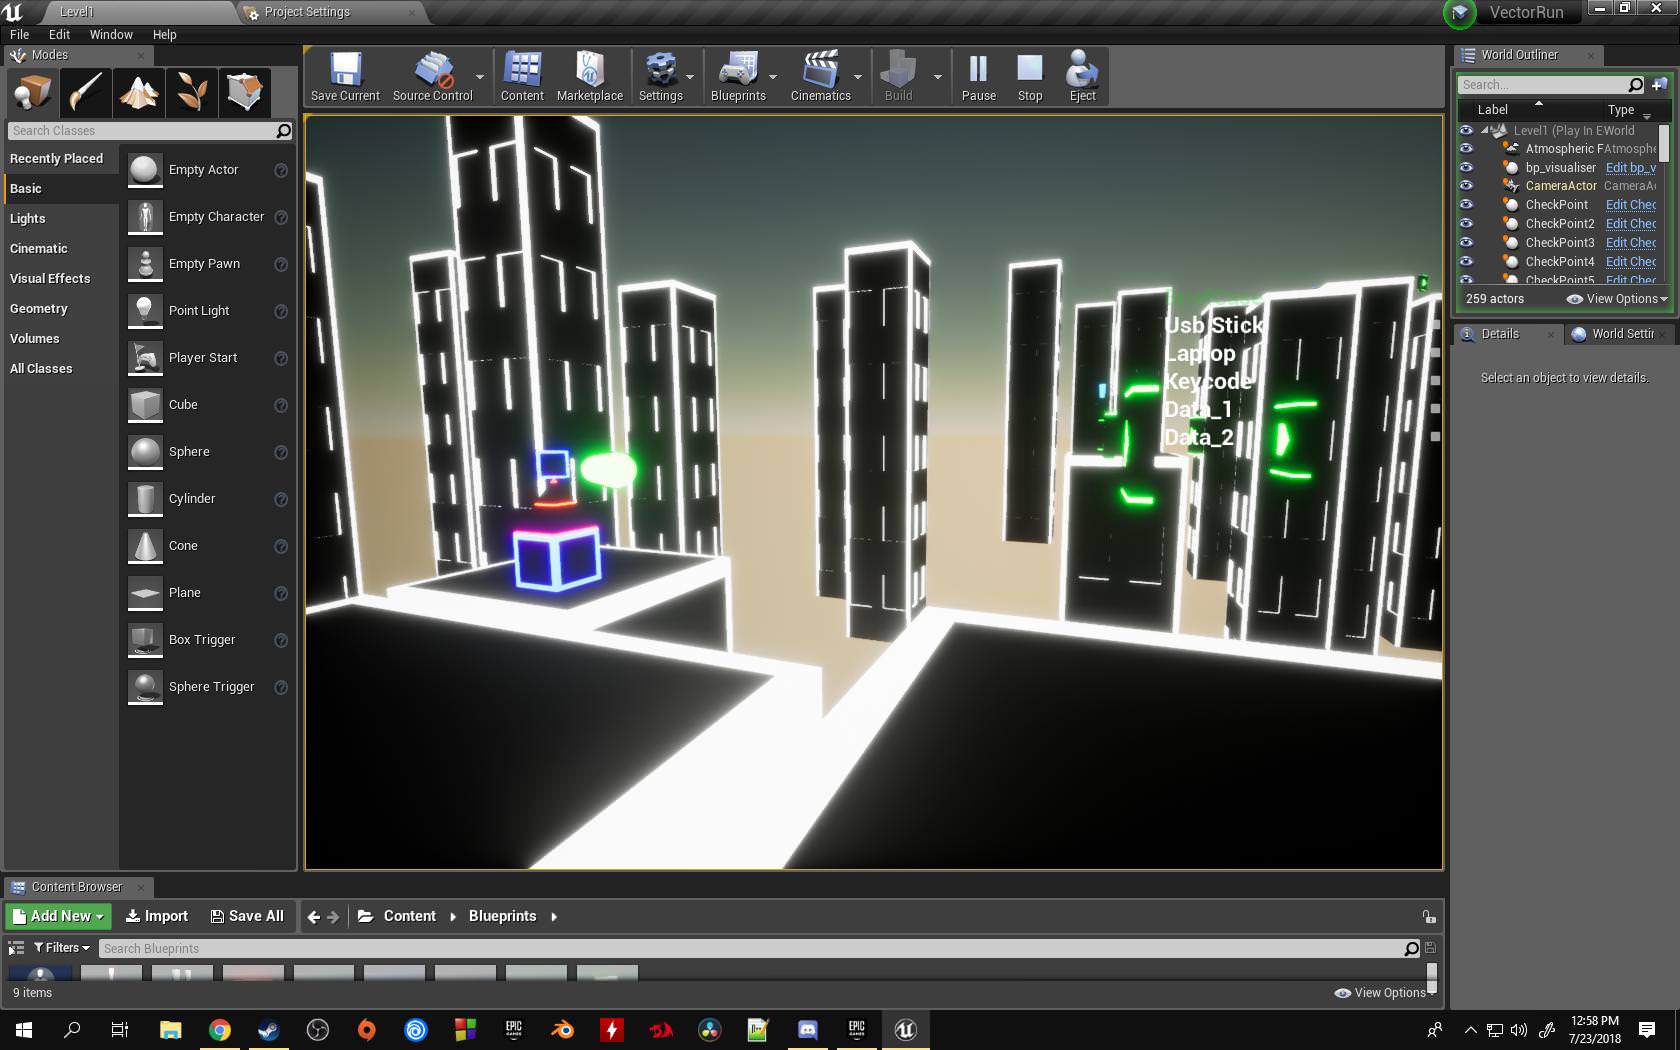Viewport: 1680px width, 1050px height.
Task: Expand Settings dropdown arrow
Action: click(x=690, y=77)
